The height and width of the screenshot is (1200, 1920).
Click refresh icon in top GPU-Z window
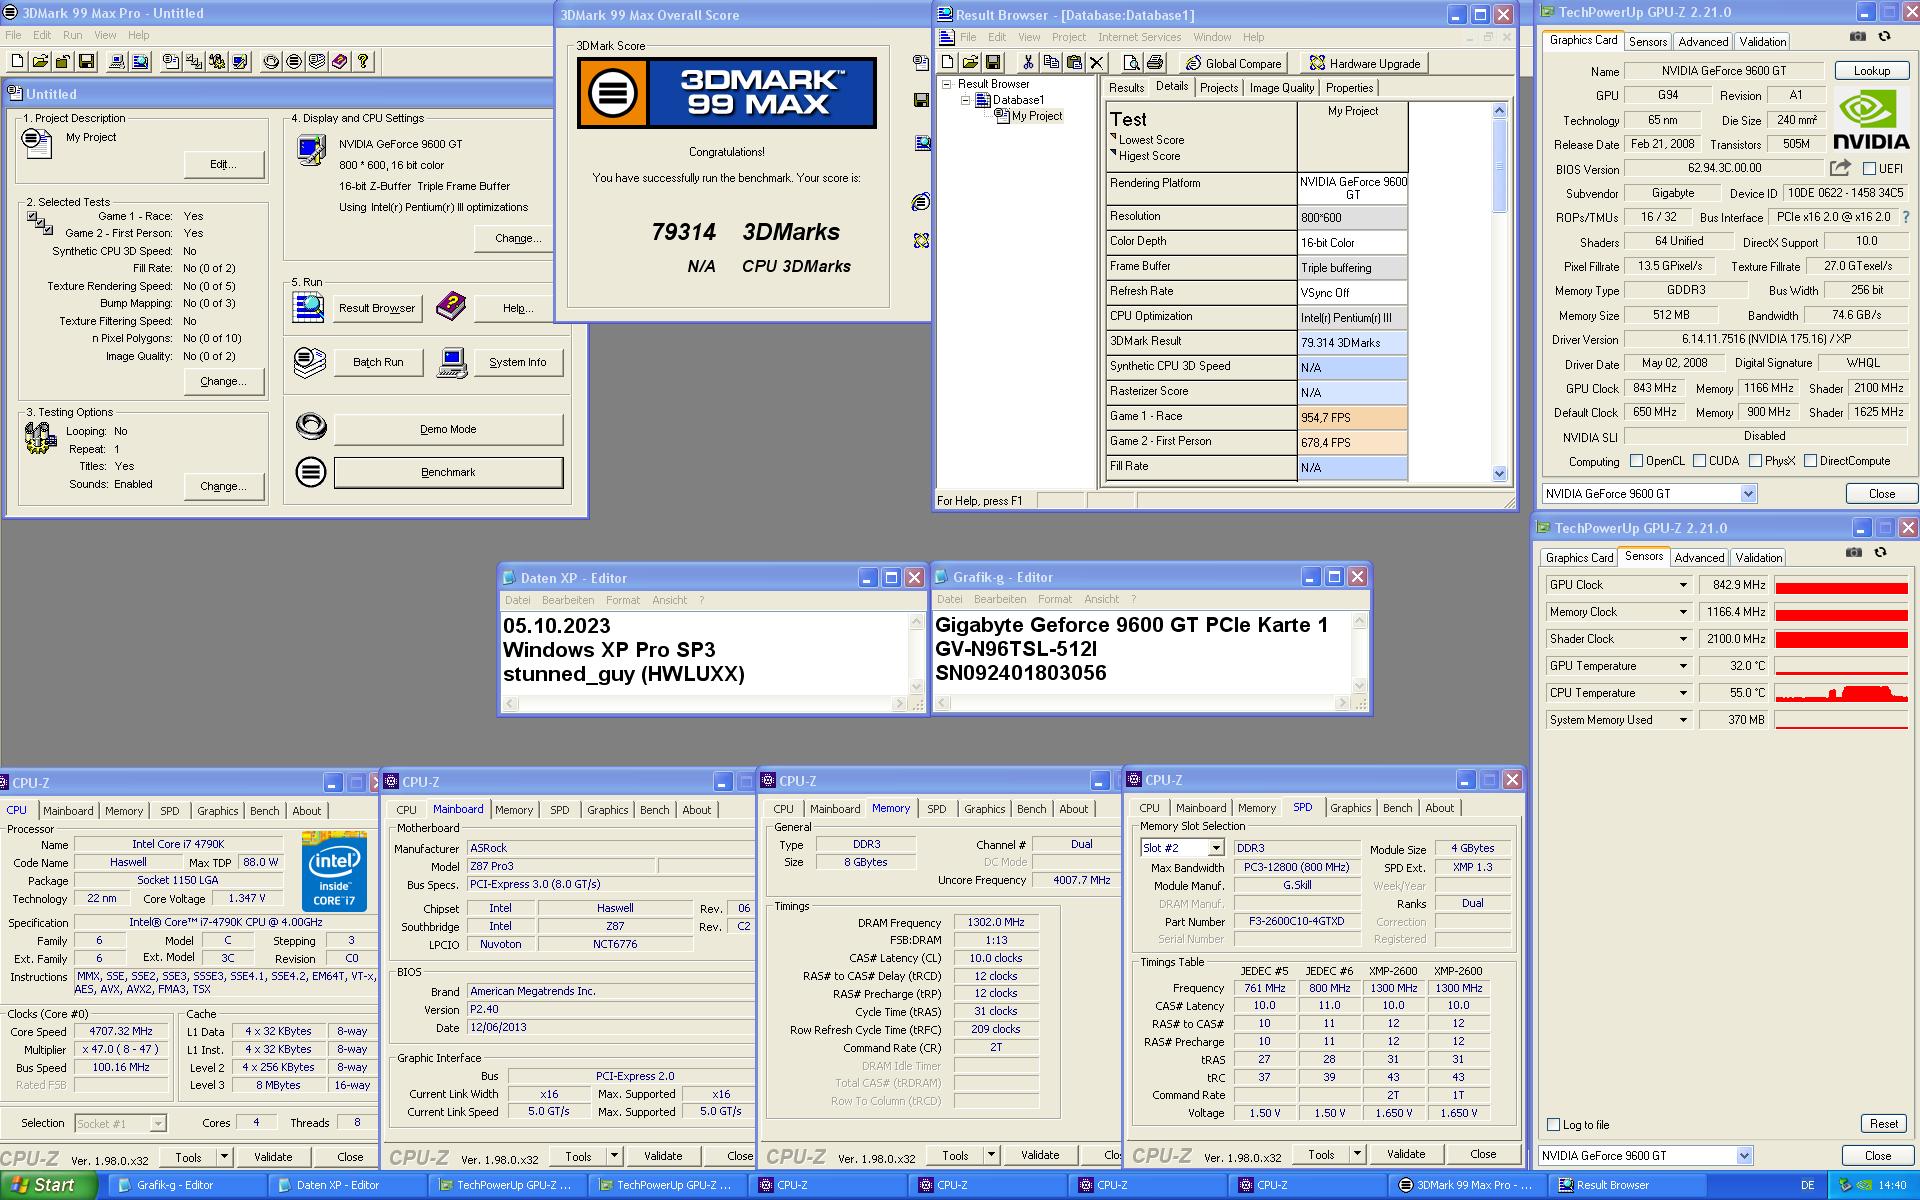1884,37
